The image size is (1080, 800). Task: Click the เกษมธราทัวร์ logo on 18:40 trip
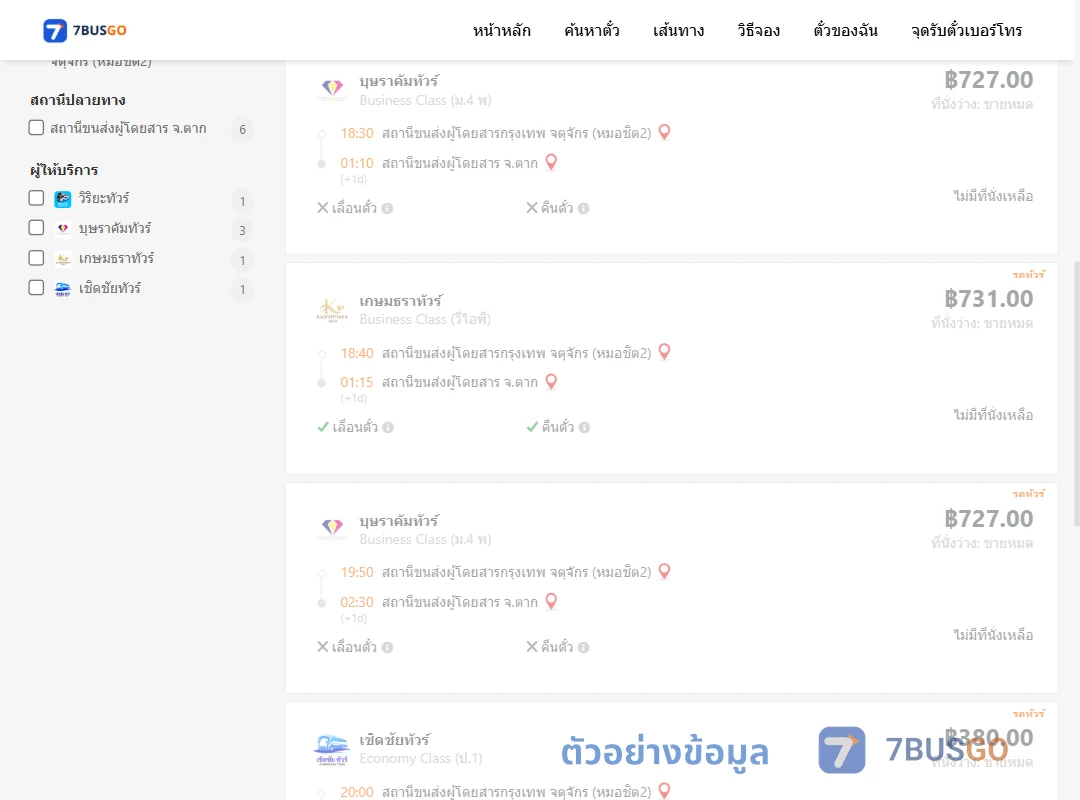click(332, 310)
